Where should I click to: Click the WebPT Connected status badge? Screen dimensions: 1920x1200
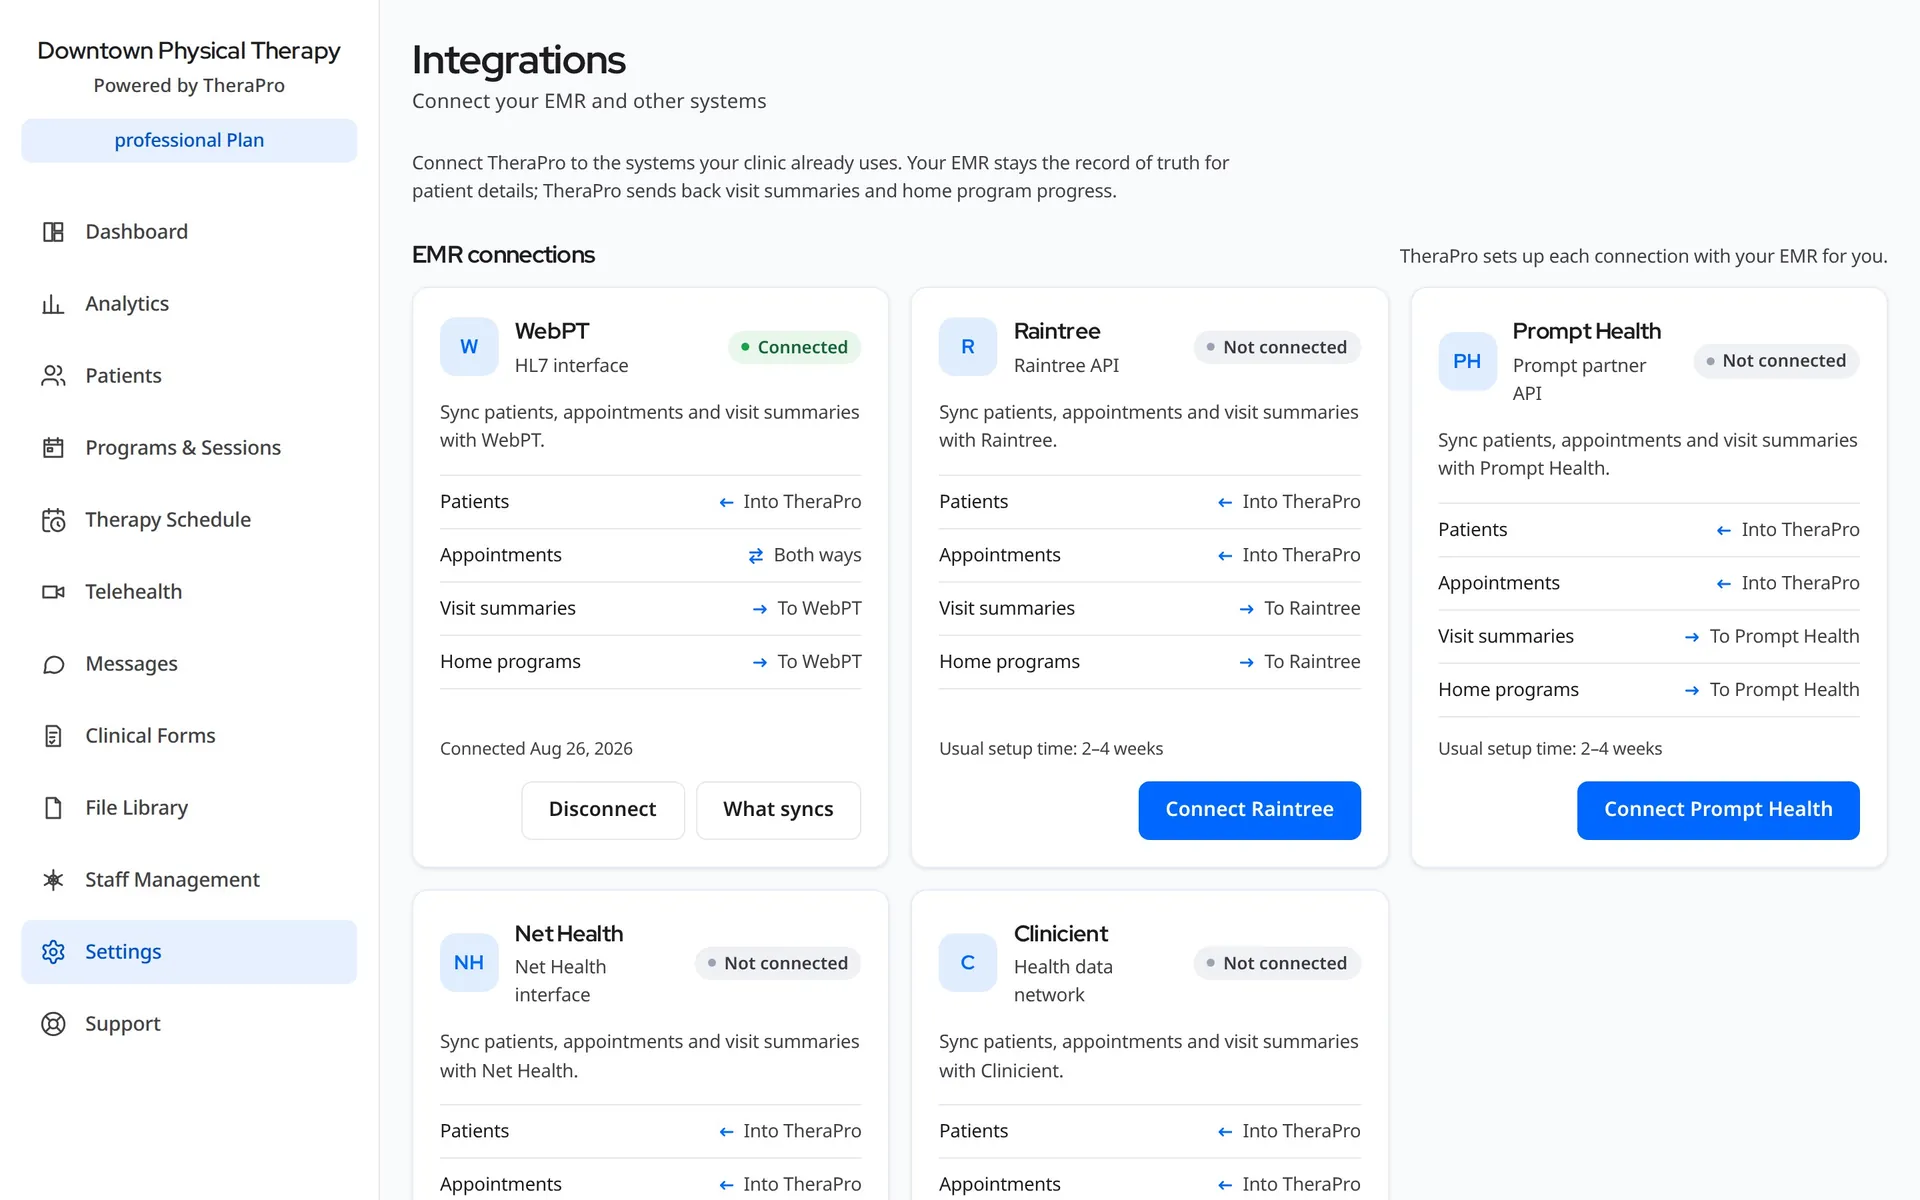tap(794, 347)
